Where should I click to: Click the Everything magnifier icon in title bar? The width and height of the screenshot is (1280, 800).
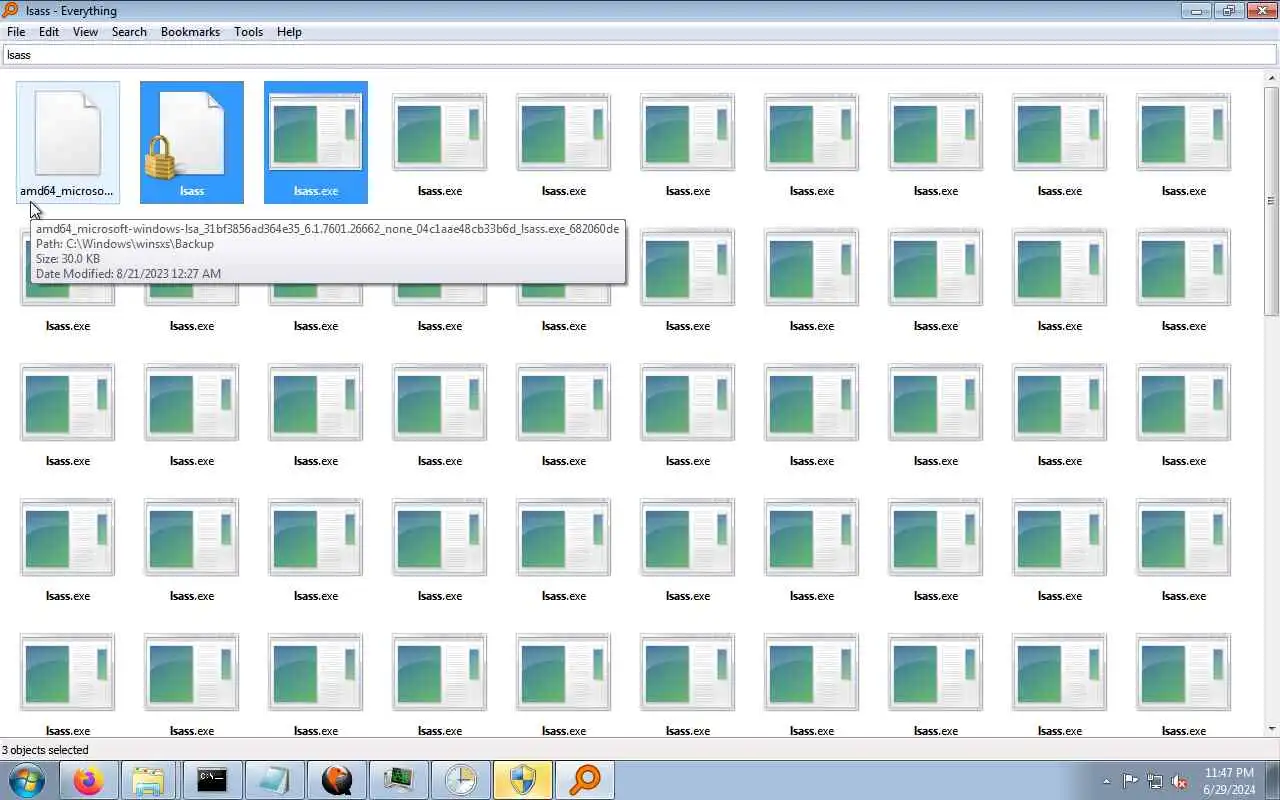click(x=10, y=10)
